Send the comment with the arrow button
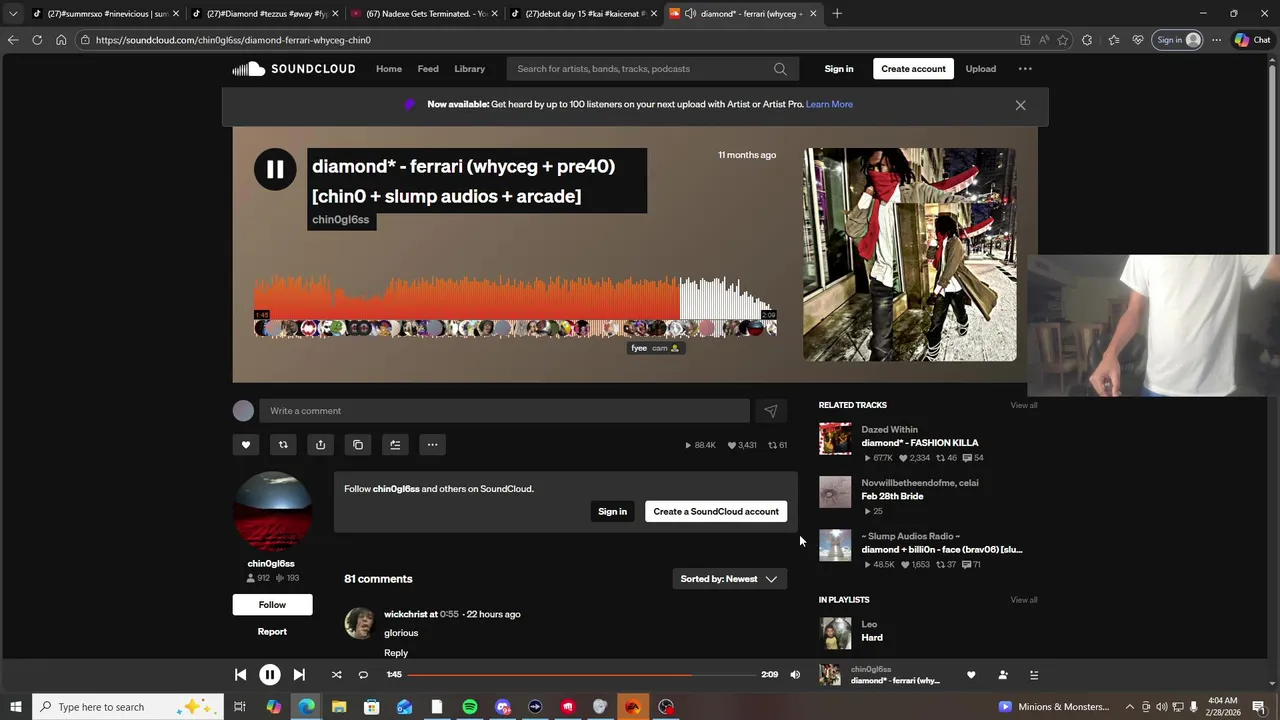 [x=771, y=411]
